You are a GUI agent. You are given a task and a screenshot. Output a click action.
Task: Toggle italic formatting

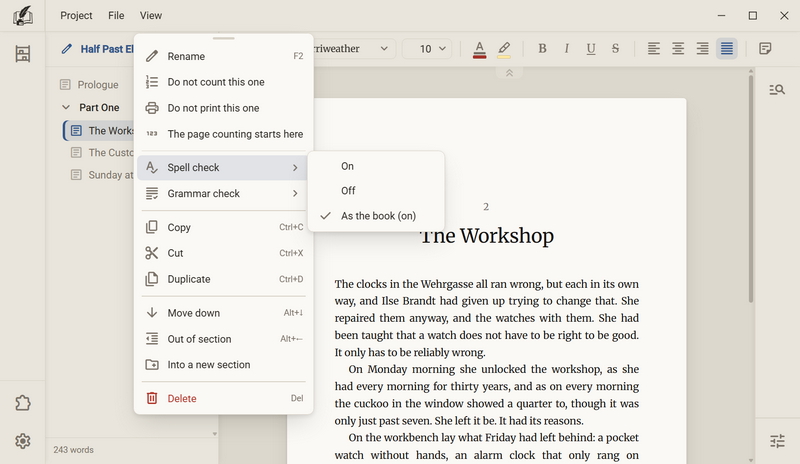[566, 48]
